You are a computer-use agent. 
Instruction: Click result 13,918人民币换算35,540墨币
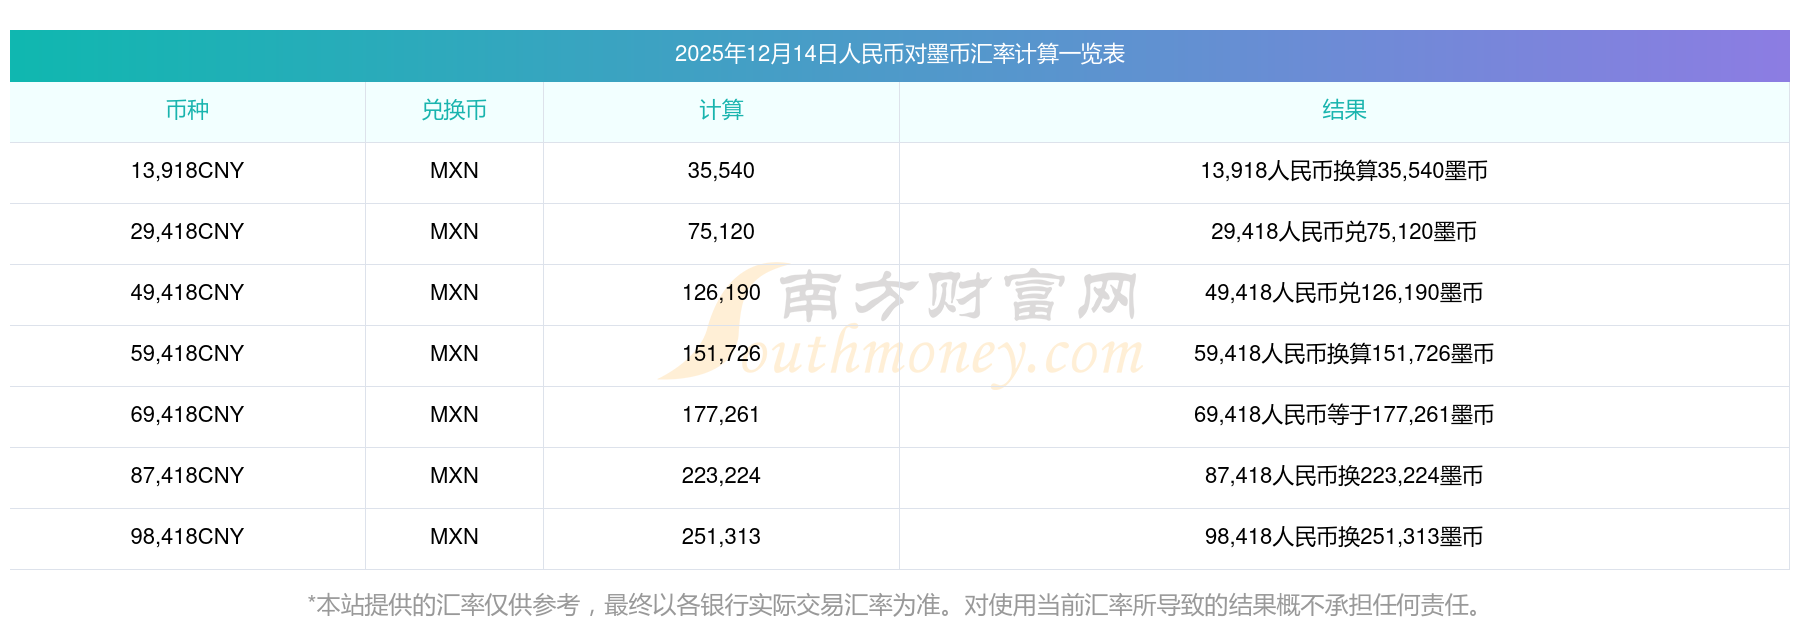pos(1344,171)
